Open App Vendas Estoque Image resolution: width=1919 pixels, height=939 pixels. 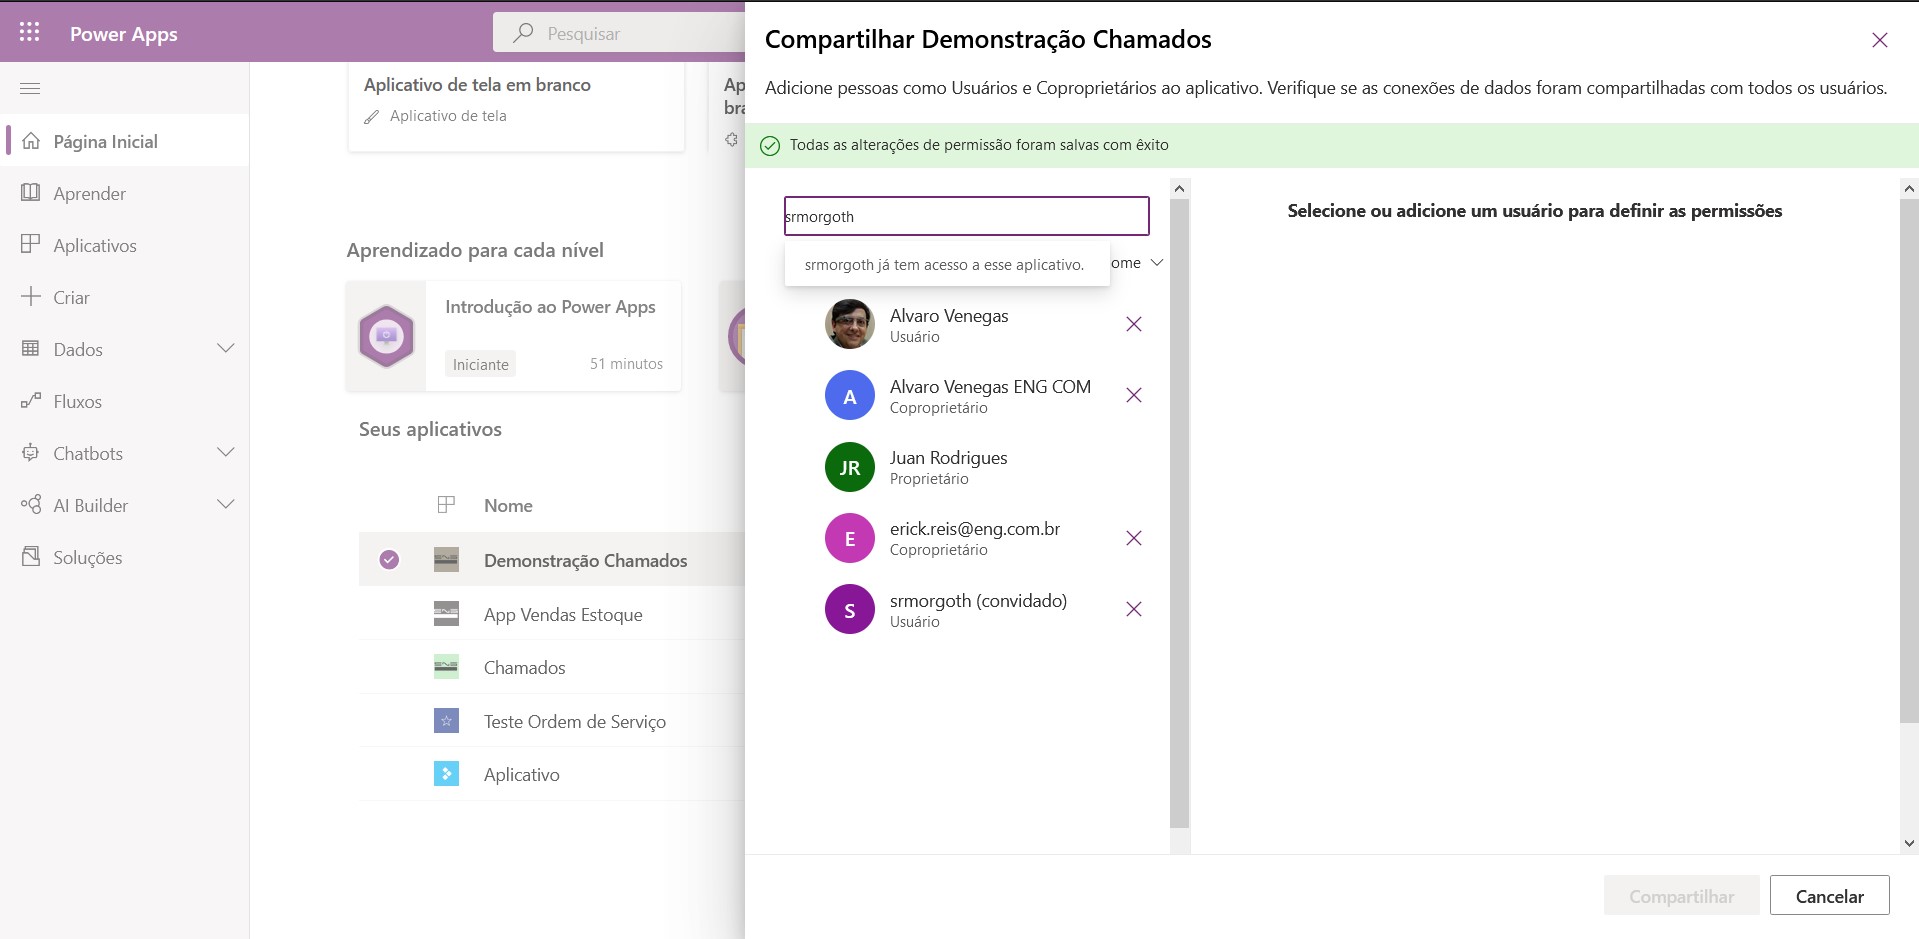click(x=563, y=615)
